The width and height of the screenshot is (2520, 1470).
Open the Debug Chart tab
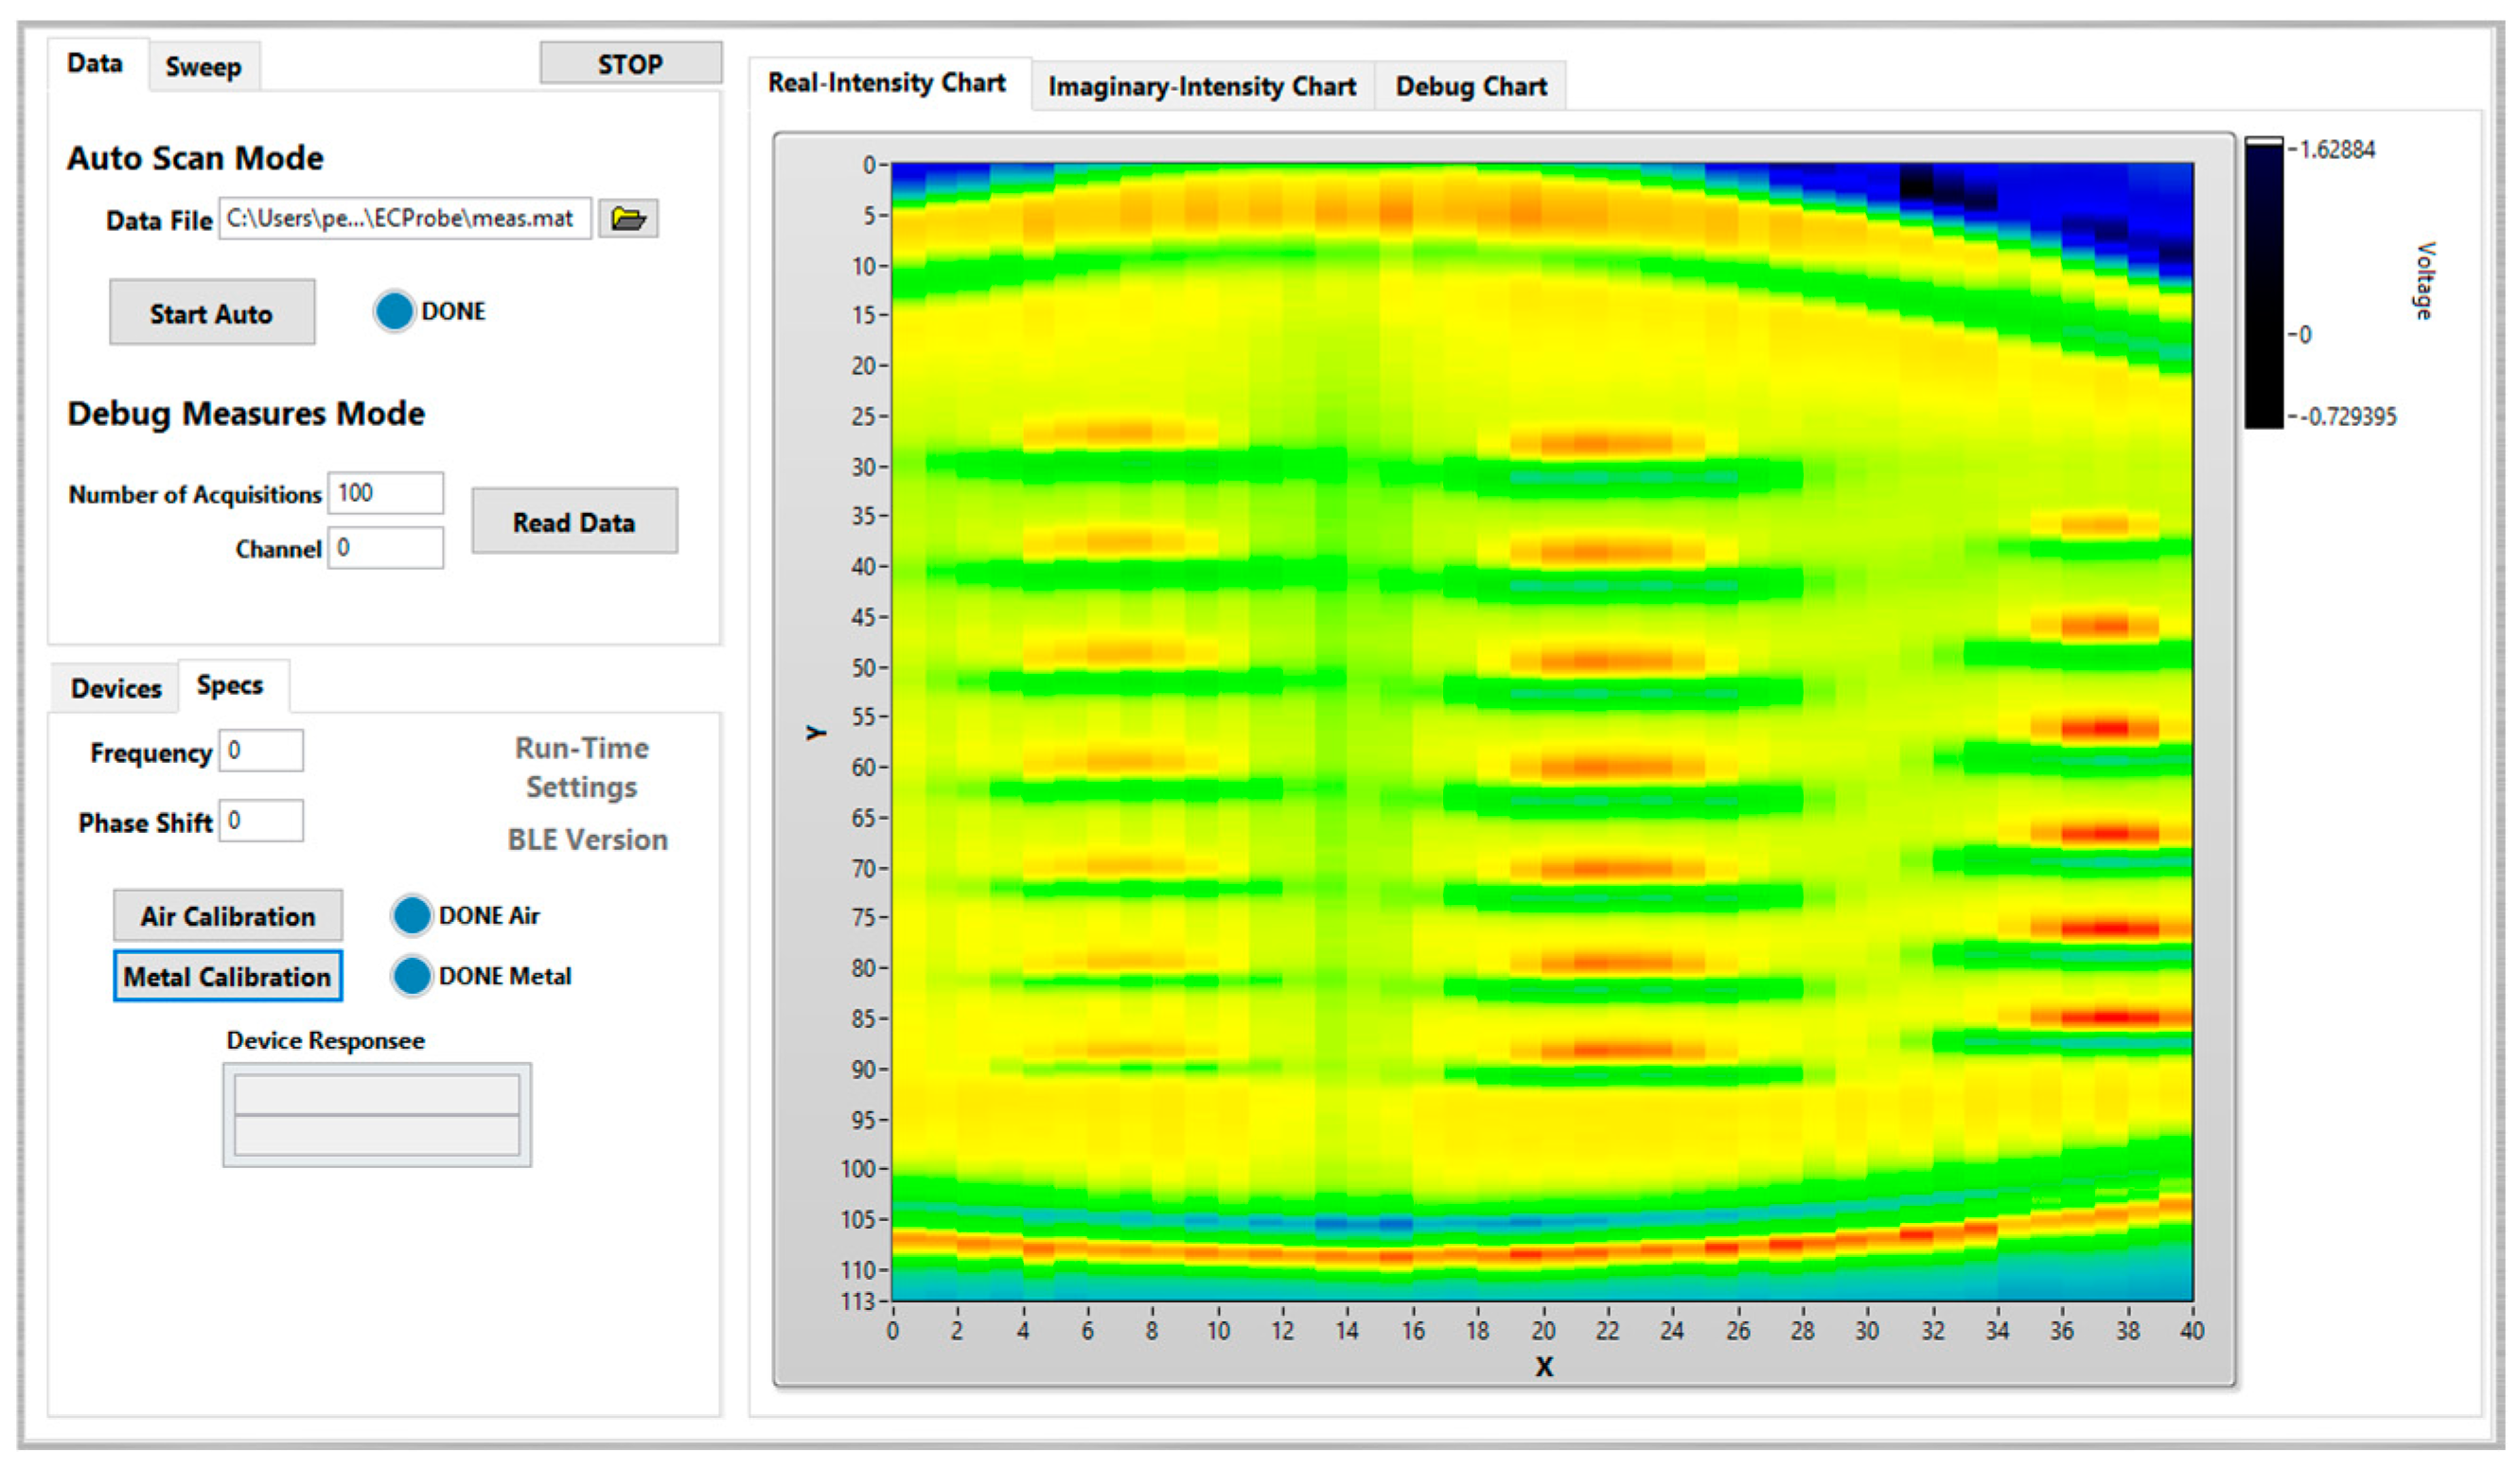[1470, 86]
